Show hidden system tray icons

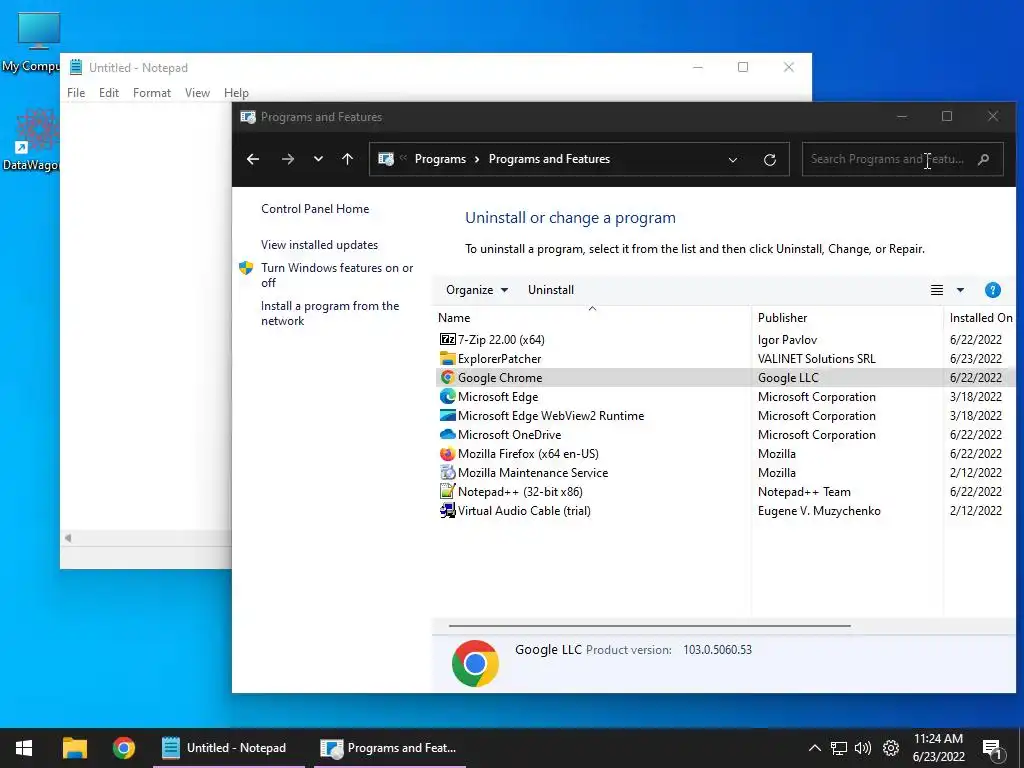pos(814,748)
